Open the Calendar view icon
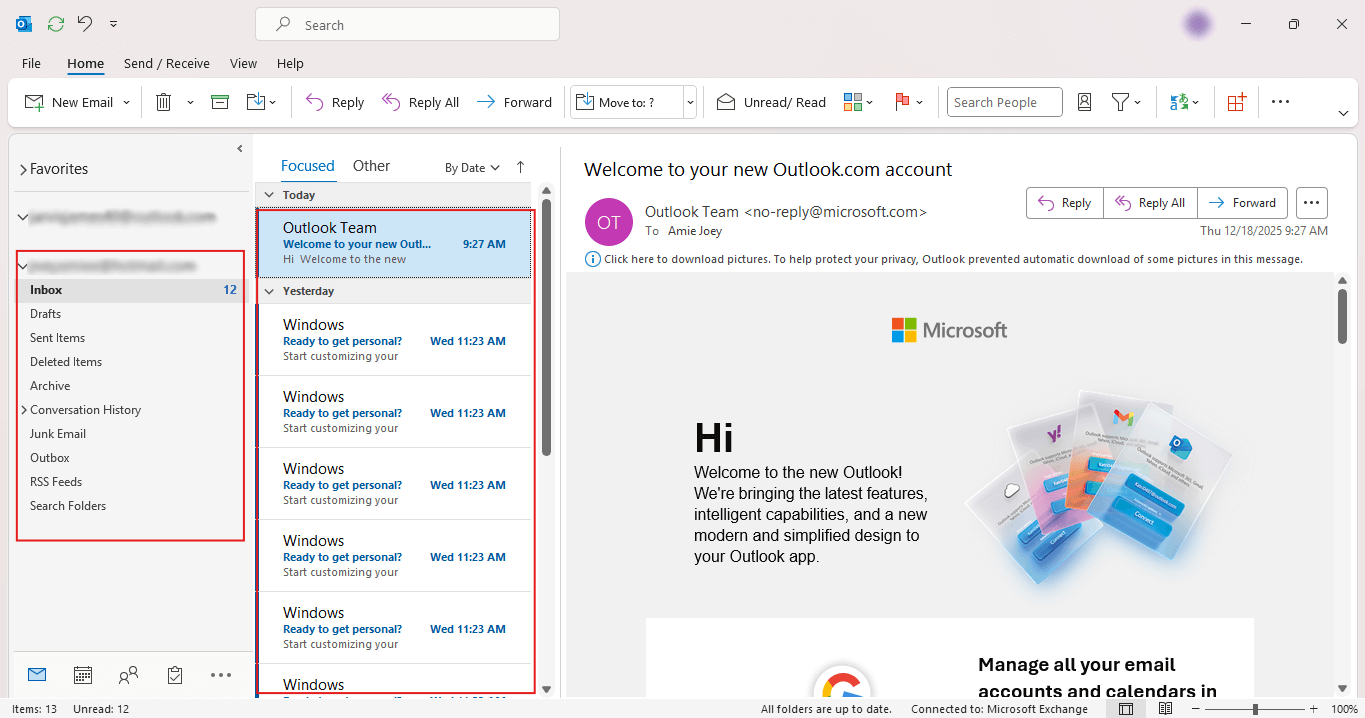 coord(83,675)
